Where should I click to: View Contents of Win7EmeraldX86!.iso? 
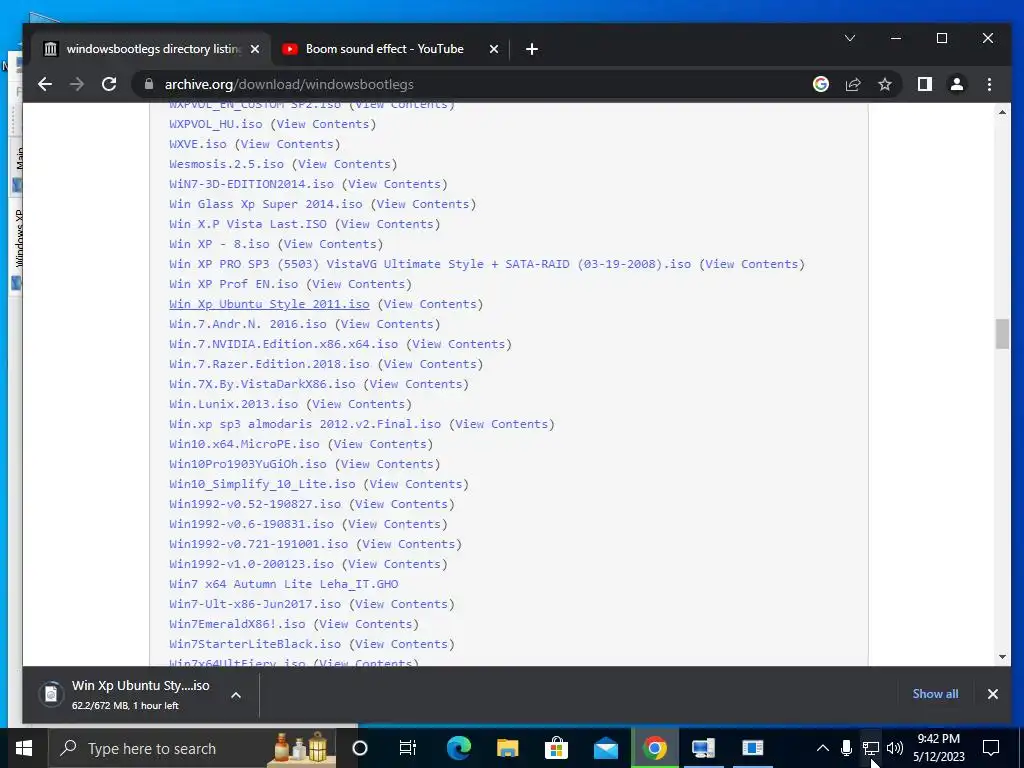pyautogui.click(x=366, y=624)
